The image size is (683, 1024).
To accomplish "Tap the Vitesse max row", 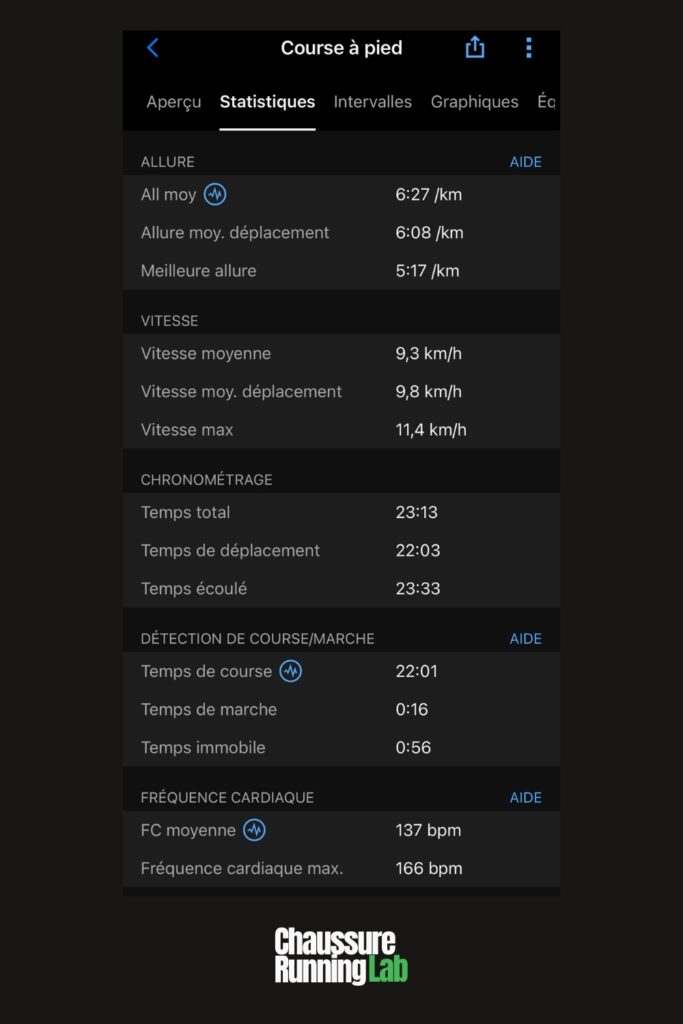I will (x=341, y=430).
